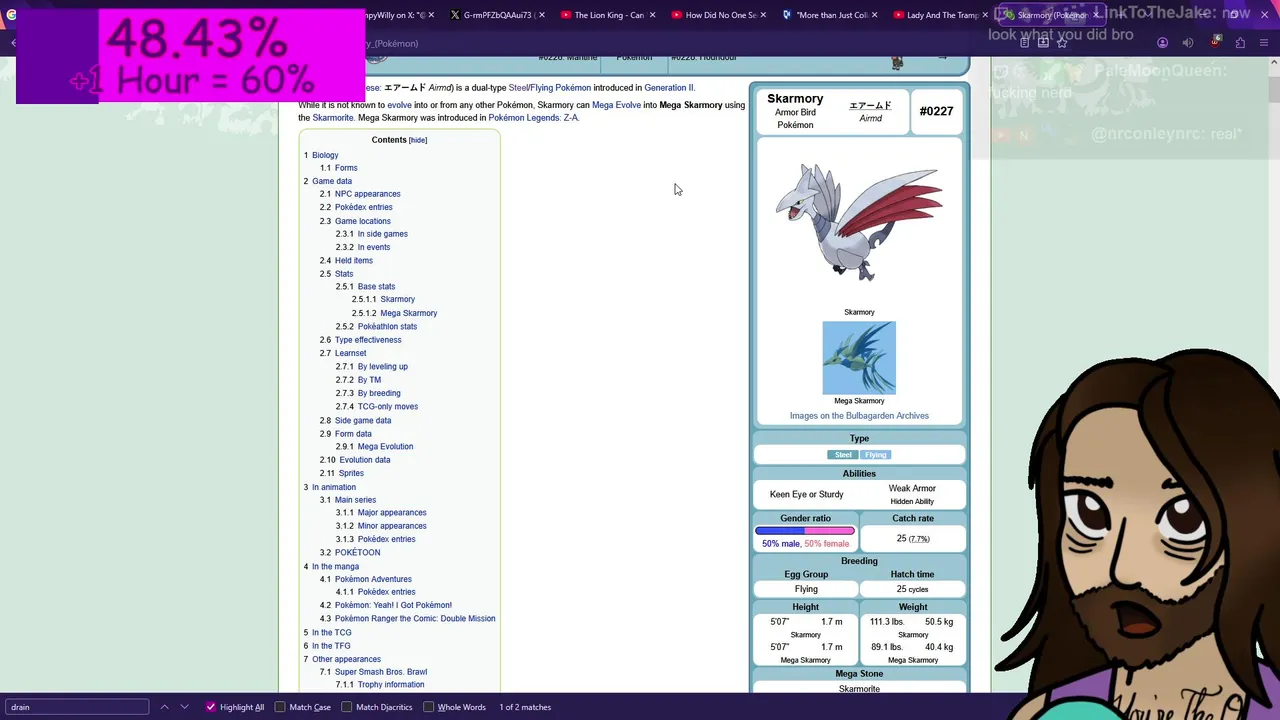Click the Flying type badge
The image size is (1280, 720).
click(x=875, y=455)
